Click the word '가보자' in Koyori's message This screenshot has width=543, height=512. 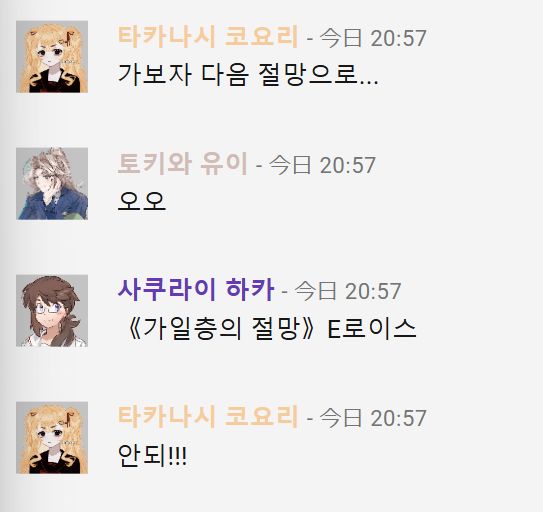point(155,75)
